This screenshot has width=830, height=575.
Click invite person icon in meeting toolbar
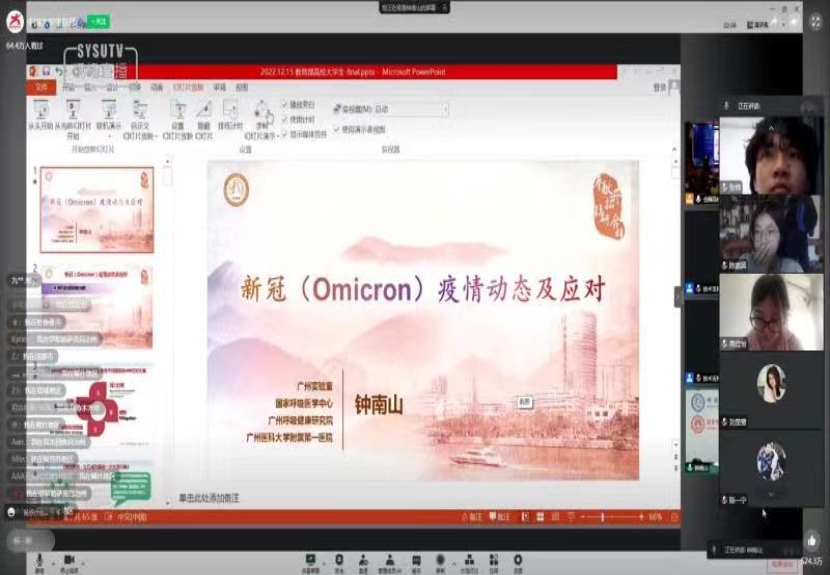point(364,560)
